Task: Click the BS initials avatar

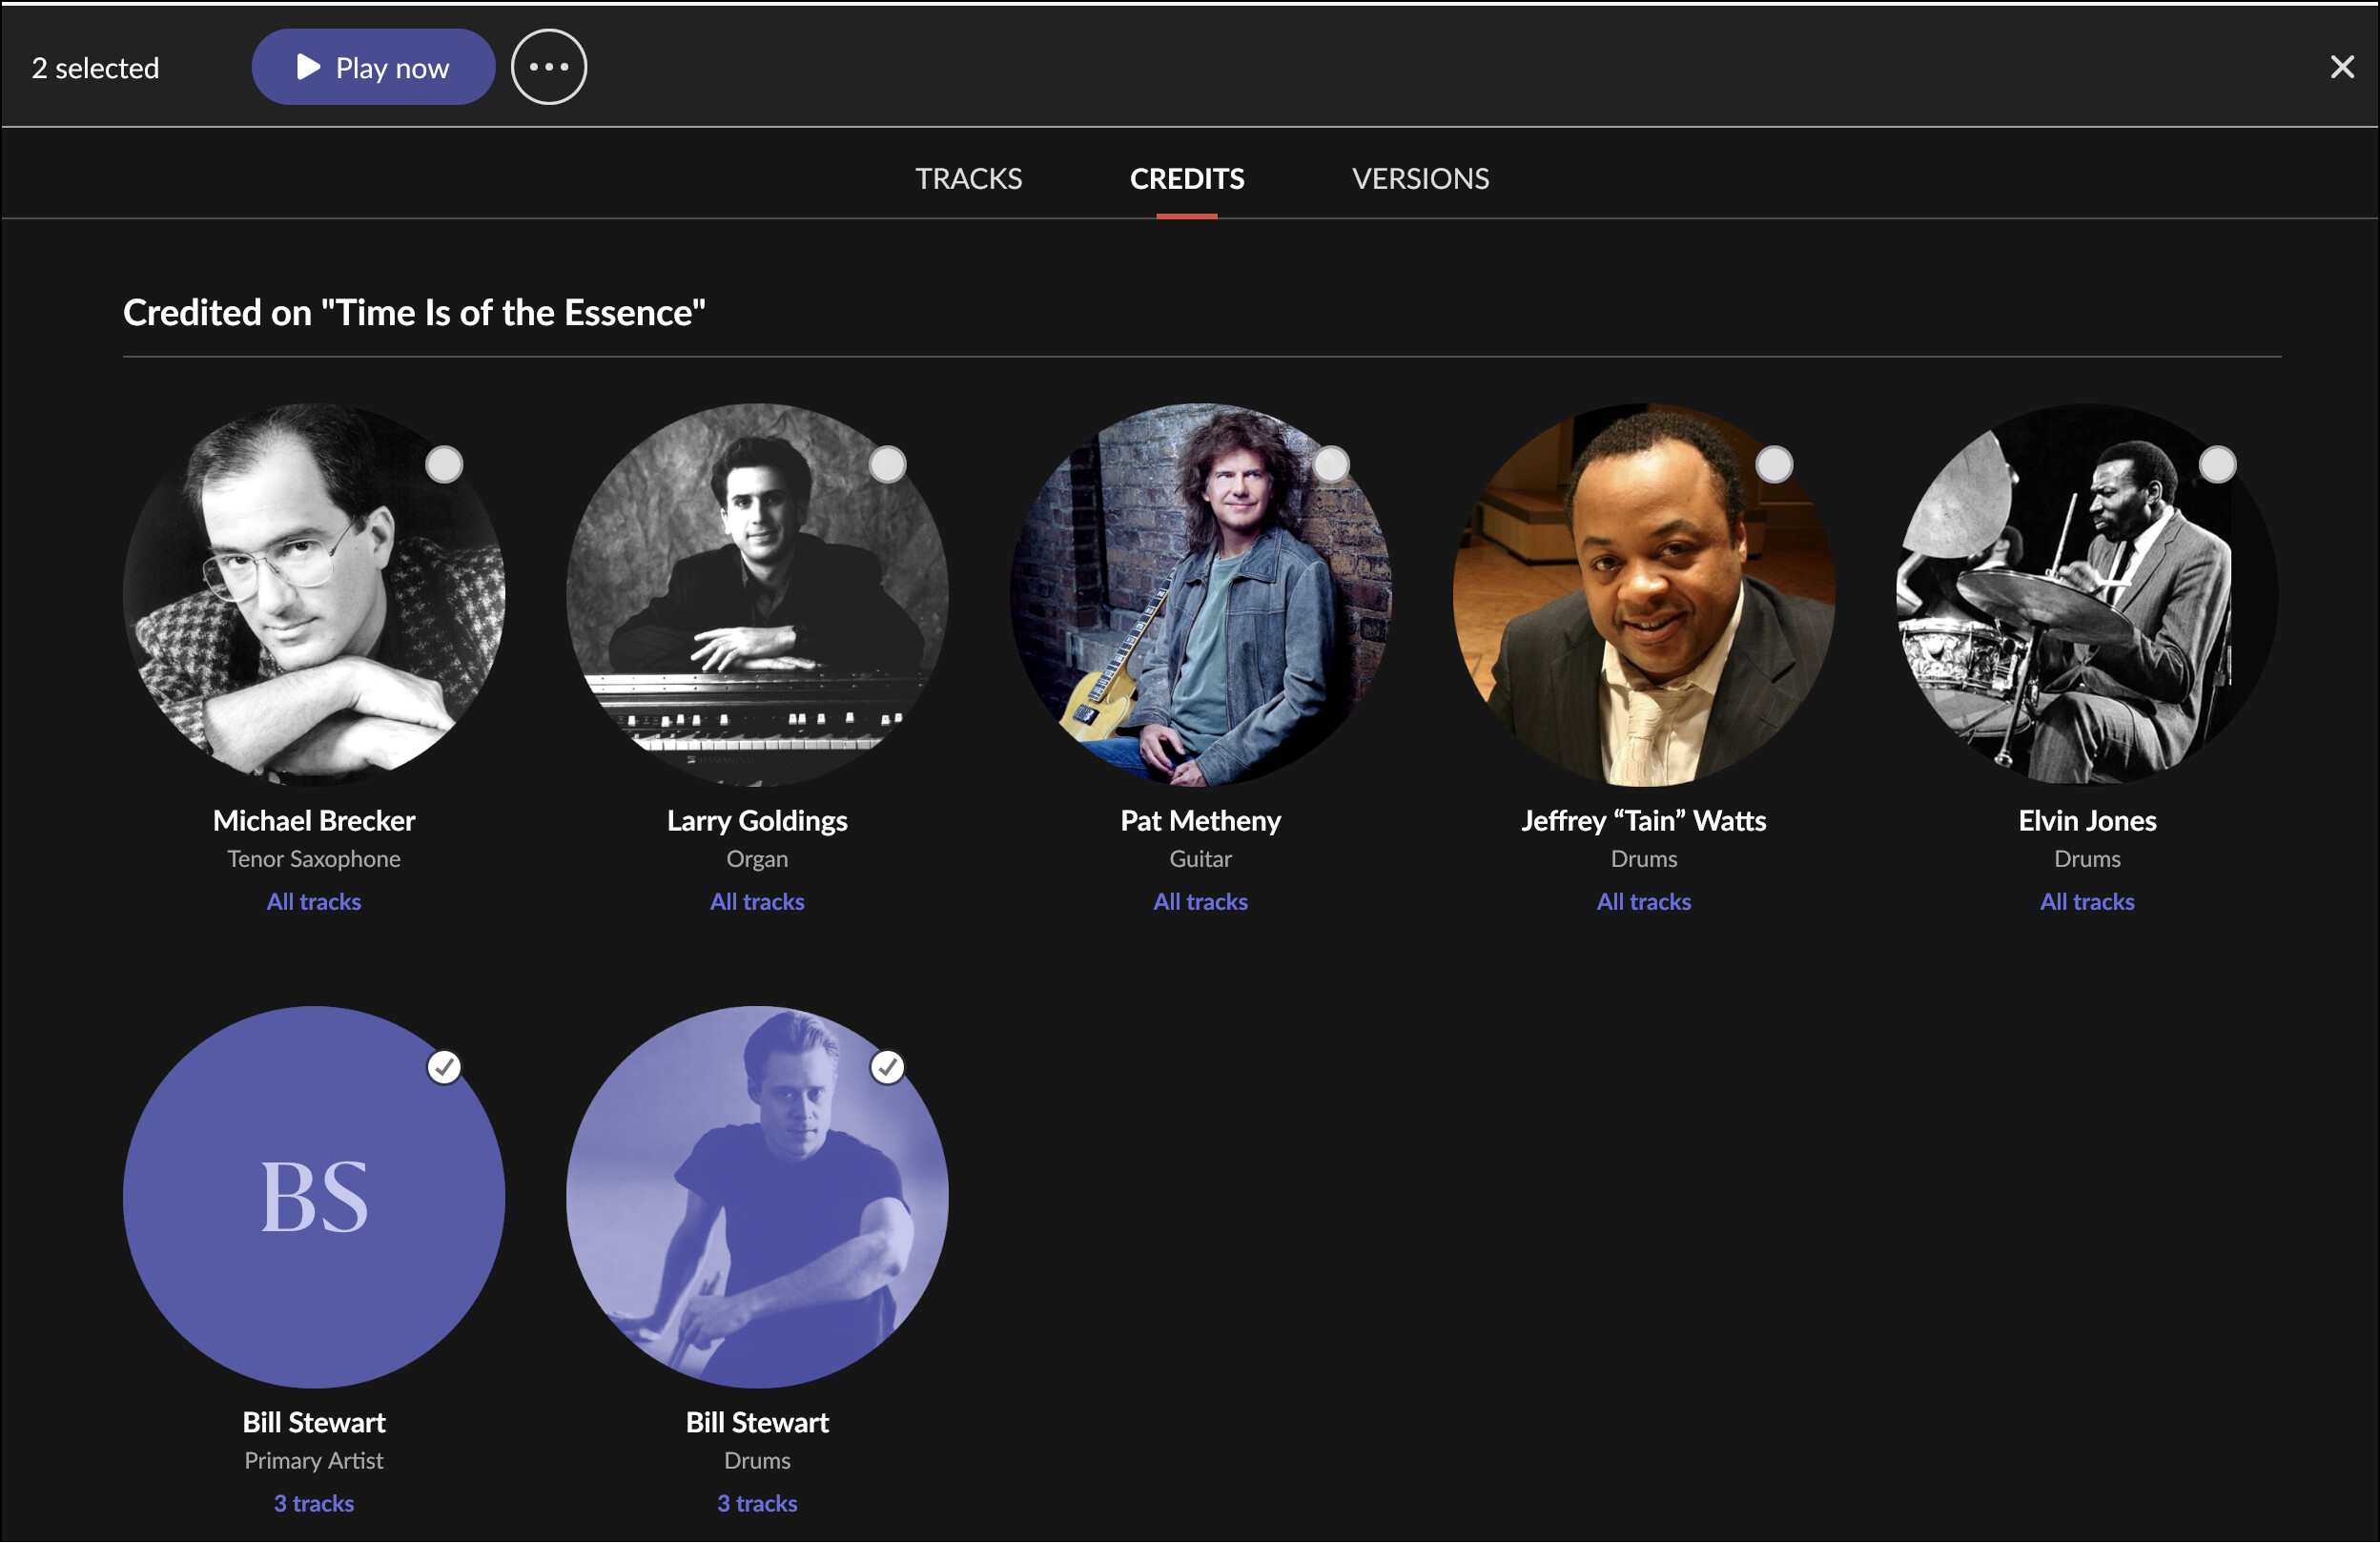Action: 314,1197
